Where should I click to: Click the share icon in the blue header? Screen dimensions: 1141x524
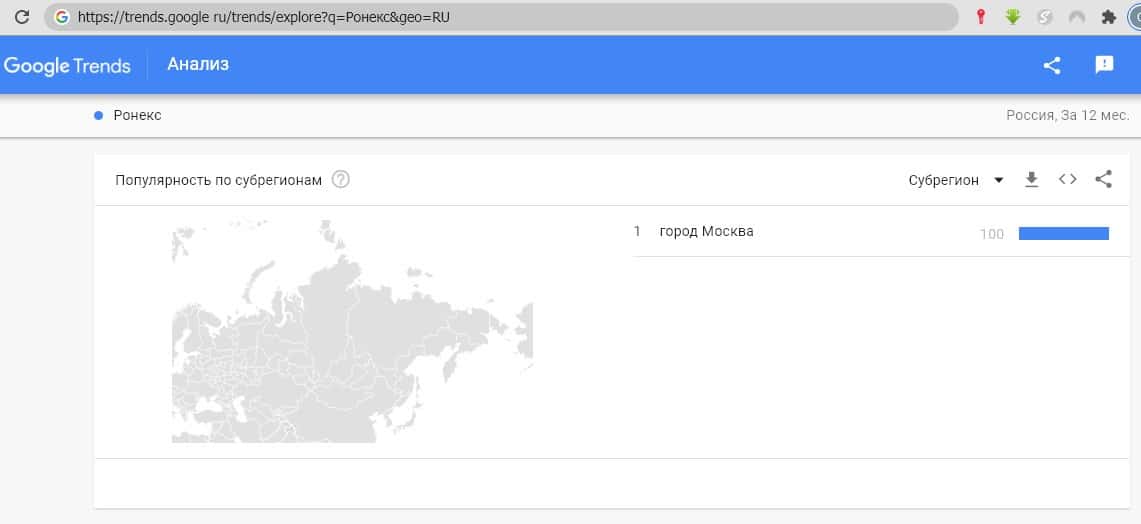tap(1052, 65)
